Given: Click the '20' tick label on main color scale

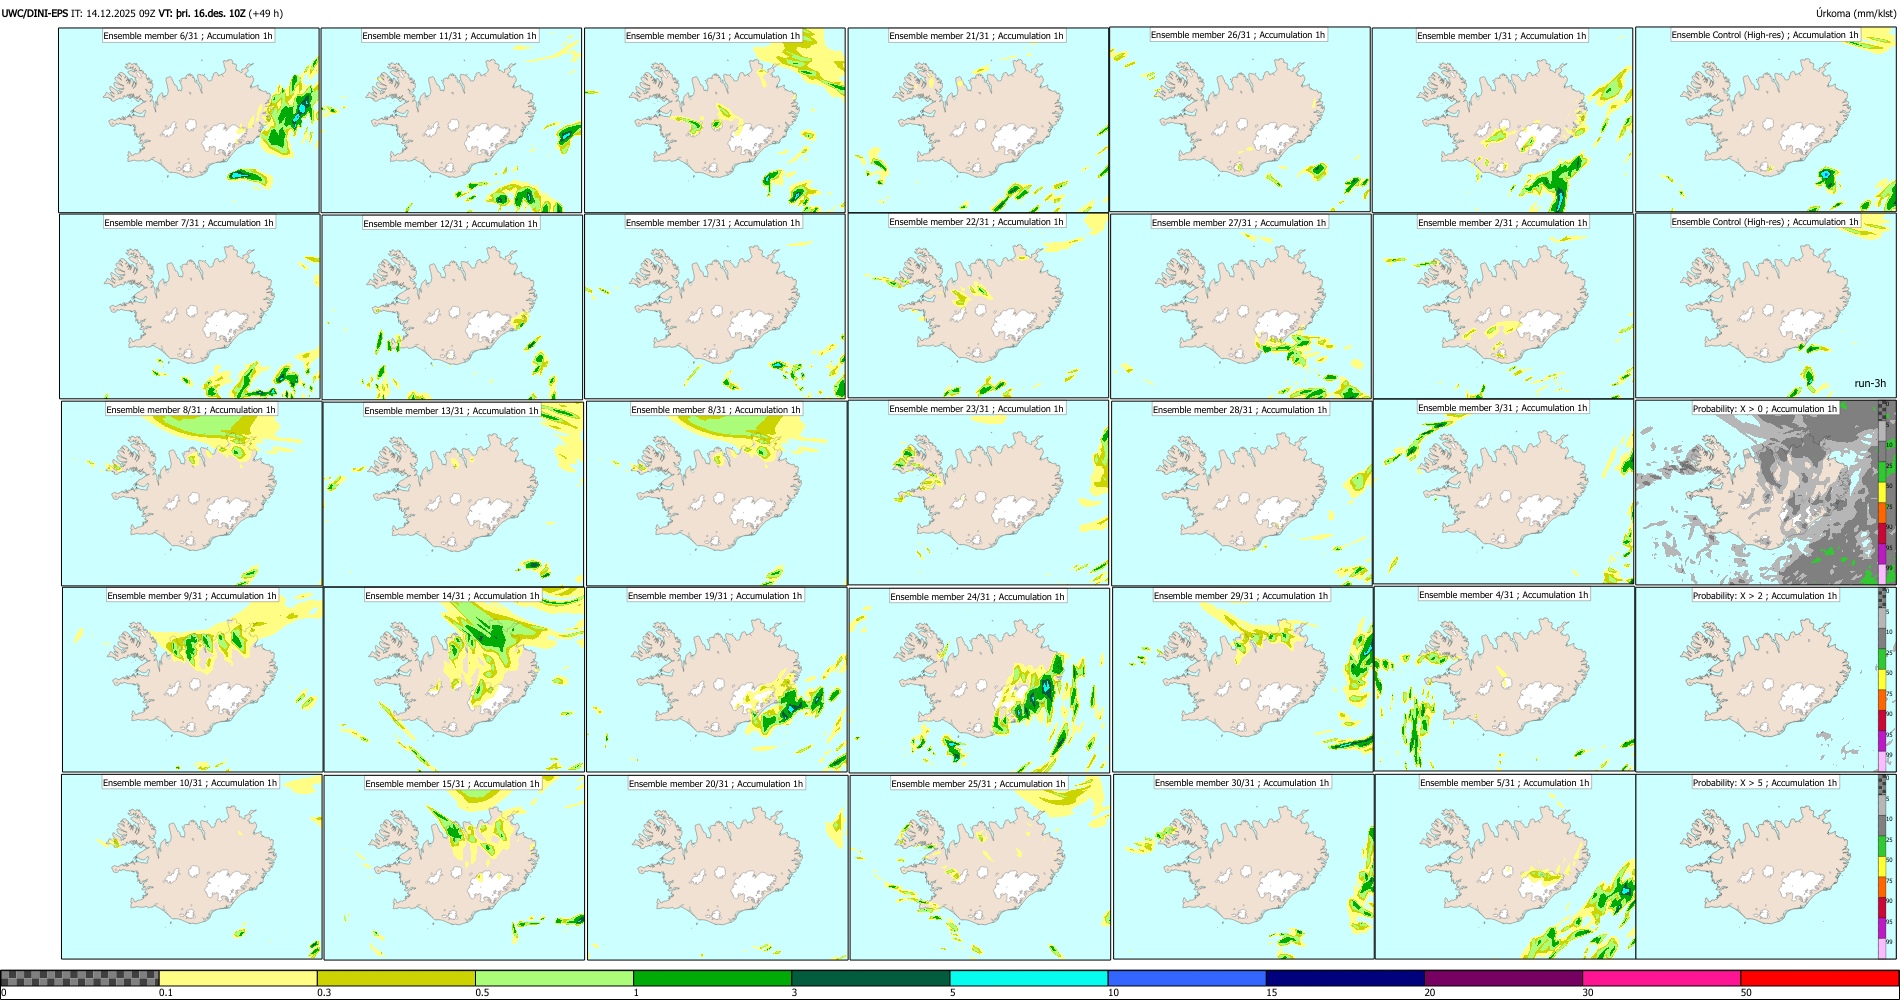Looking at the screenshot, I should (x=1429, y=993).
